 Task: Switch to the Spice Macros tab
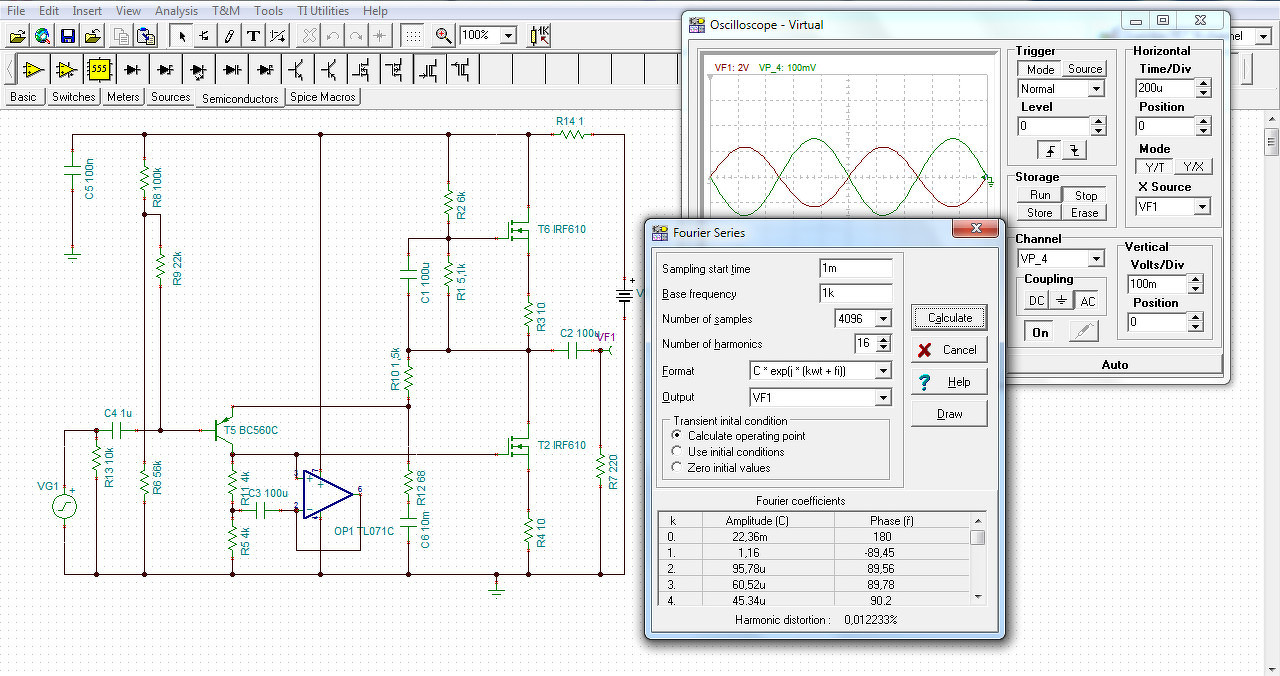point(323,97)
